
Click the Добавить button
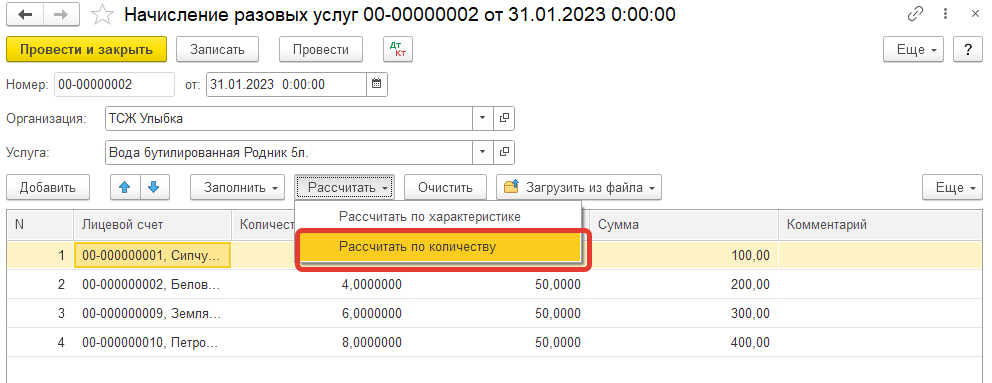click(x=47, y=187)
